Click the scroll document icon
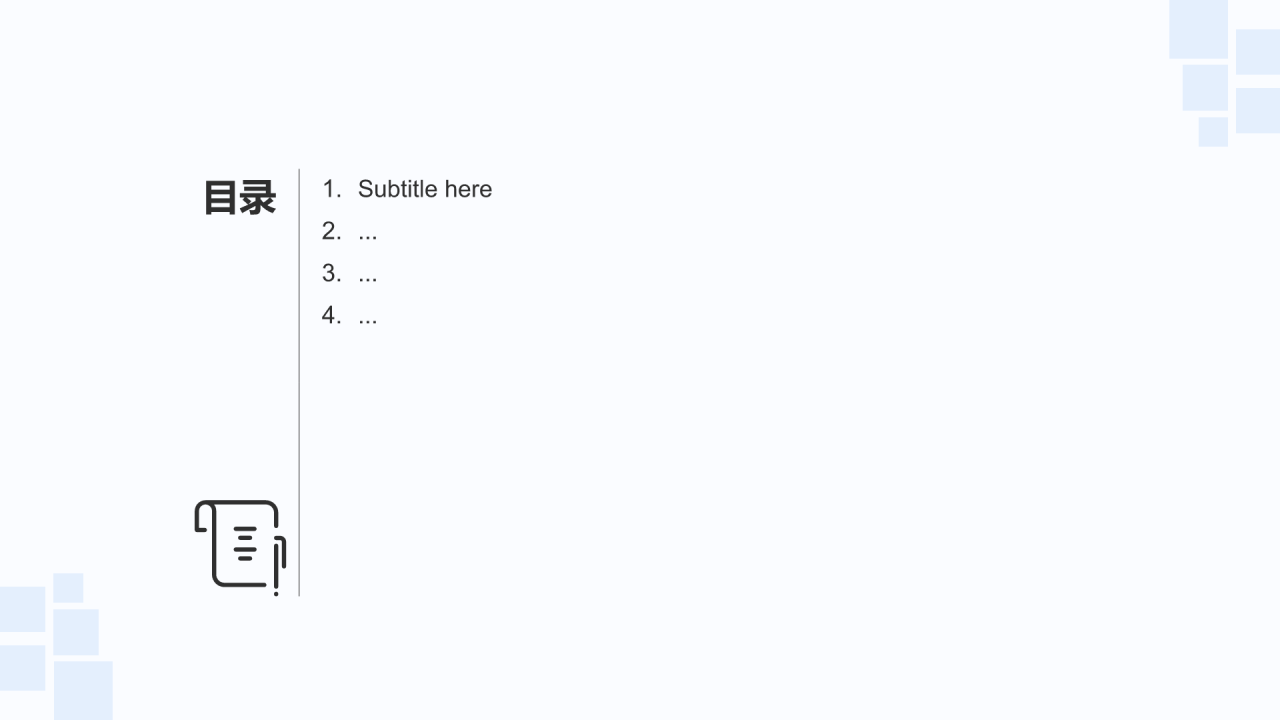This screenshot has width=1280, height=720. click(x=240, y=547)
